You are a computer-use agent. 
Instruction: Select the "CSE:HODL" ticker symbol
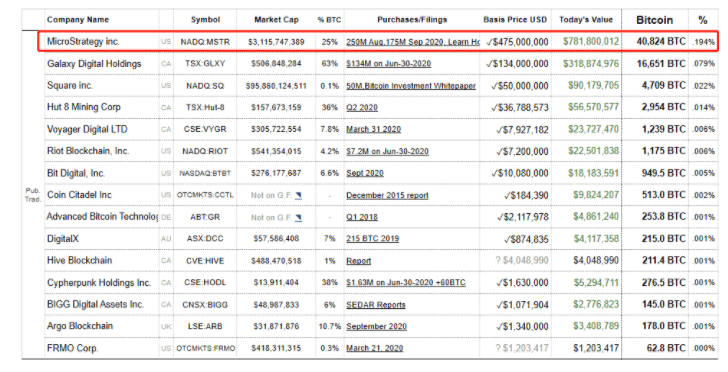coord(205,282)
